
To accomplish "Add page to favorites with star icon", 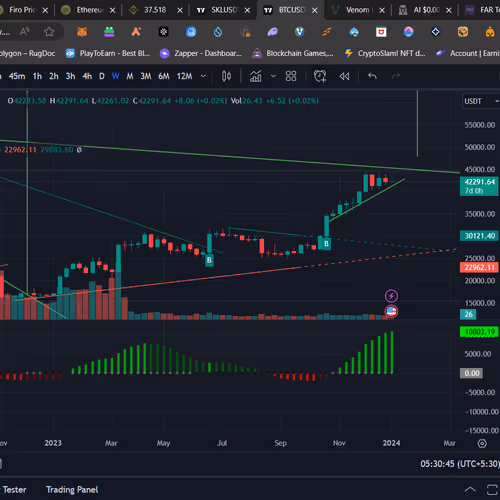I will pyautogui.click(x=49, y=32).
